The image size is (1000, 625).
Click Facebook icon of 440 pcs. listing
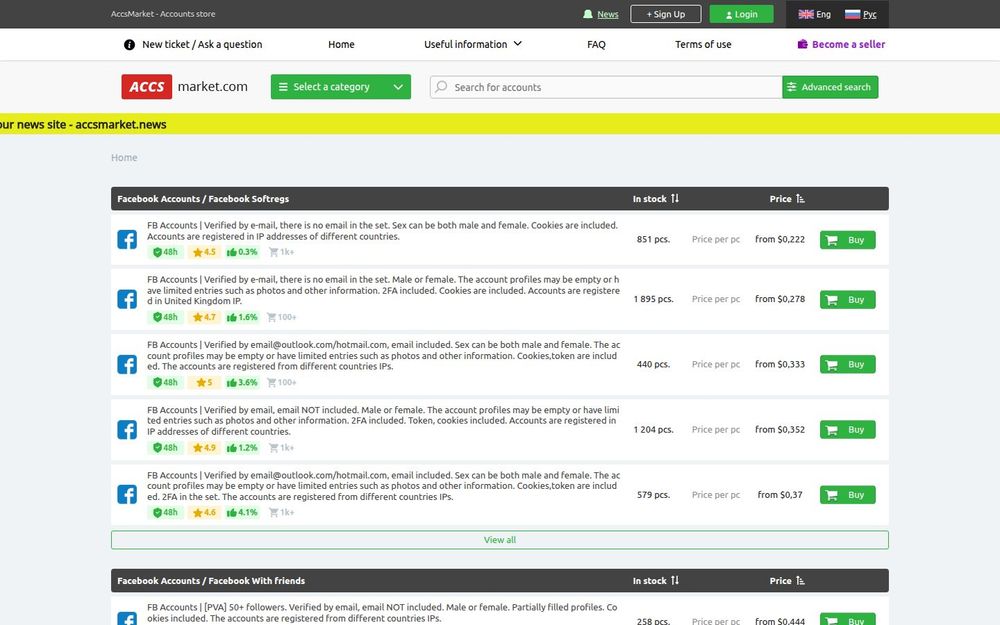127,364
